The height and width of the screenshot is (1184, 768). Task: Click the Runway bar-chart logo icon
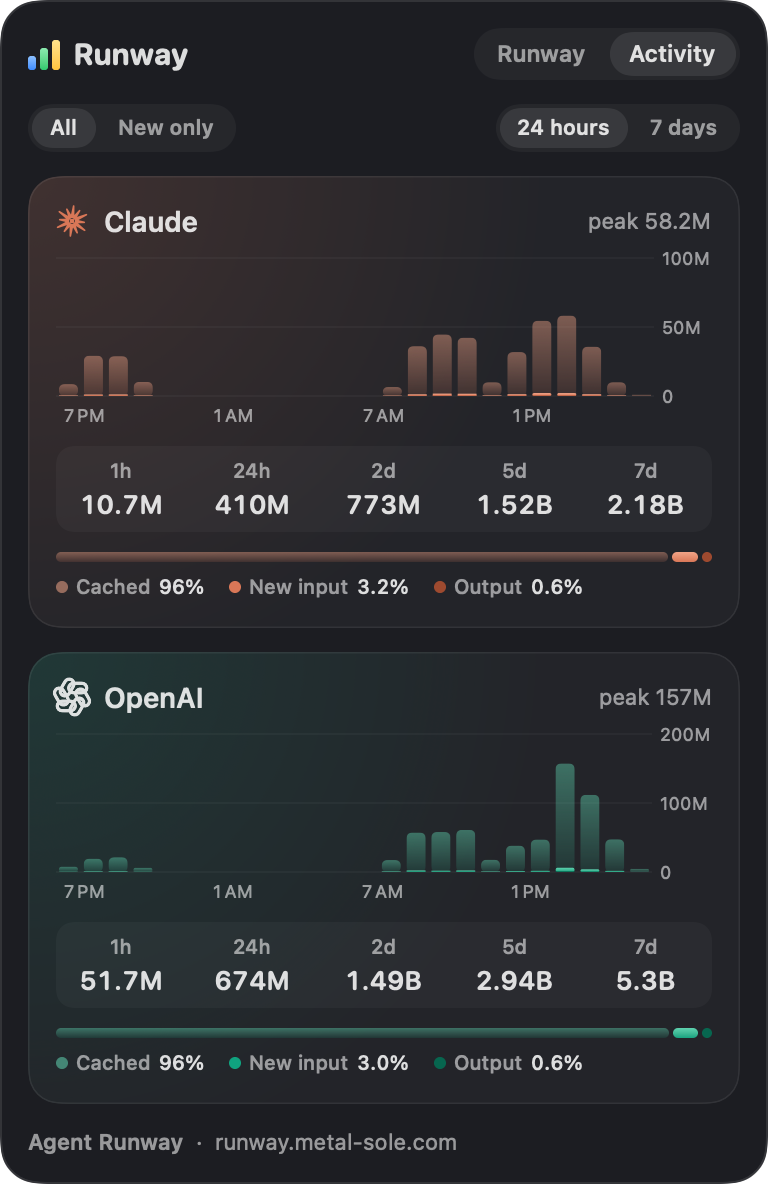coord(44,55)
